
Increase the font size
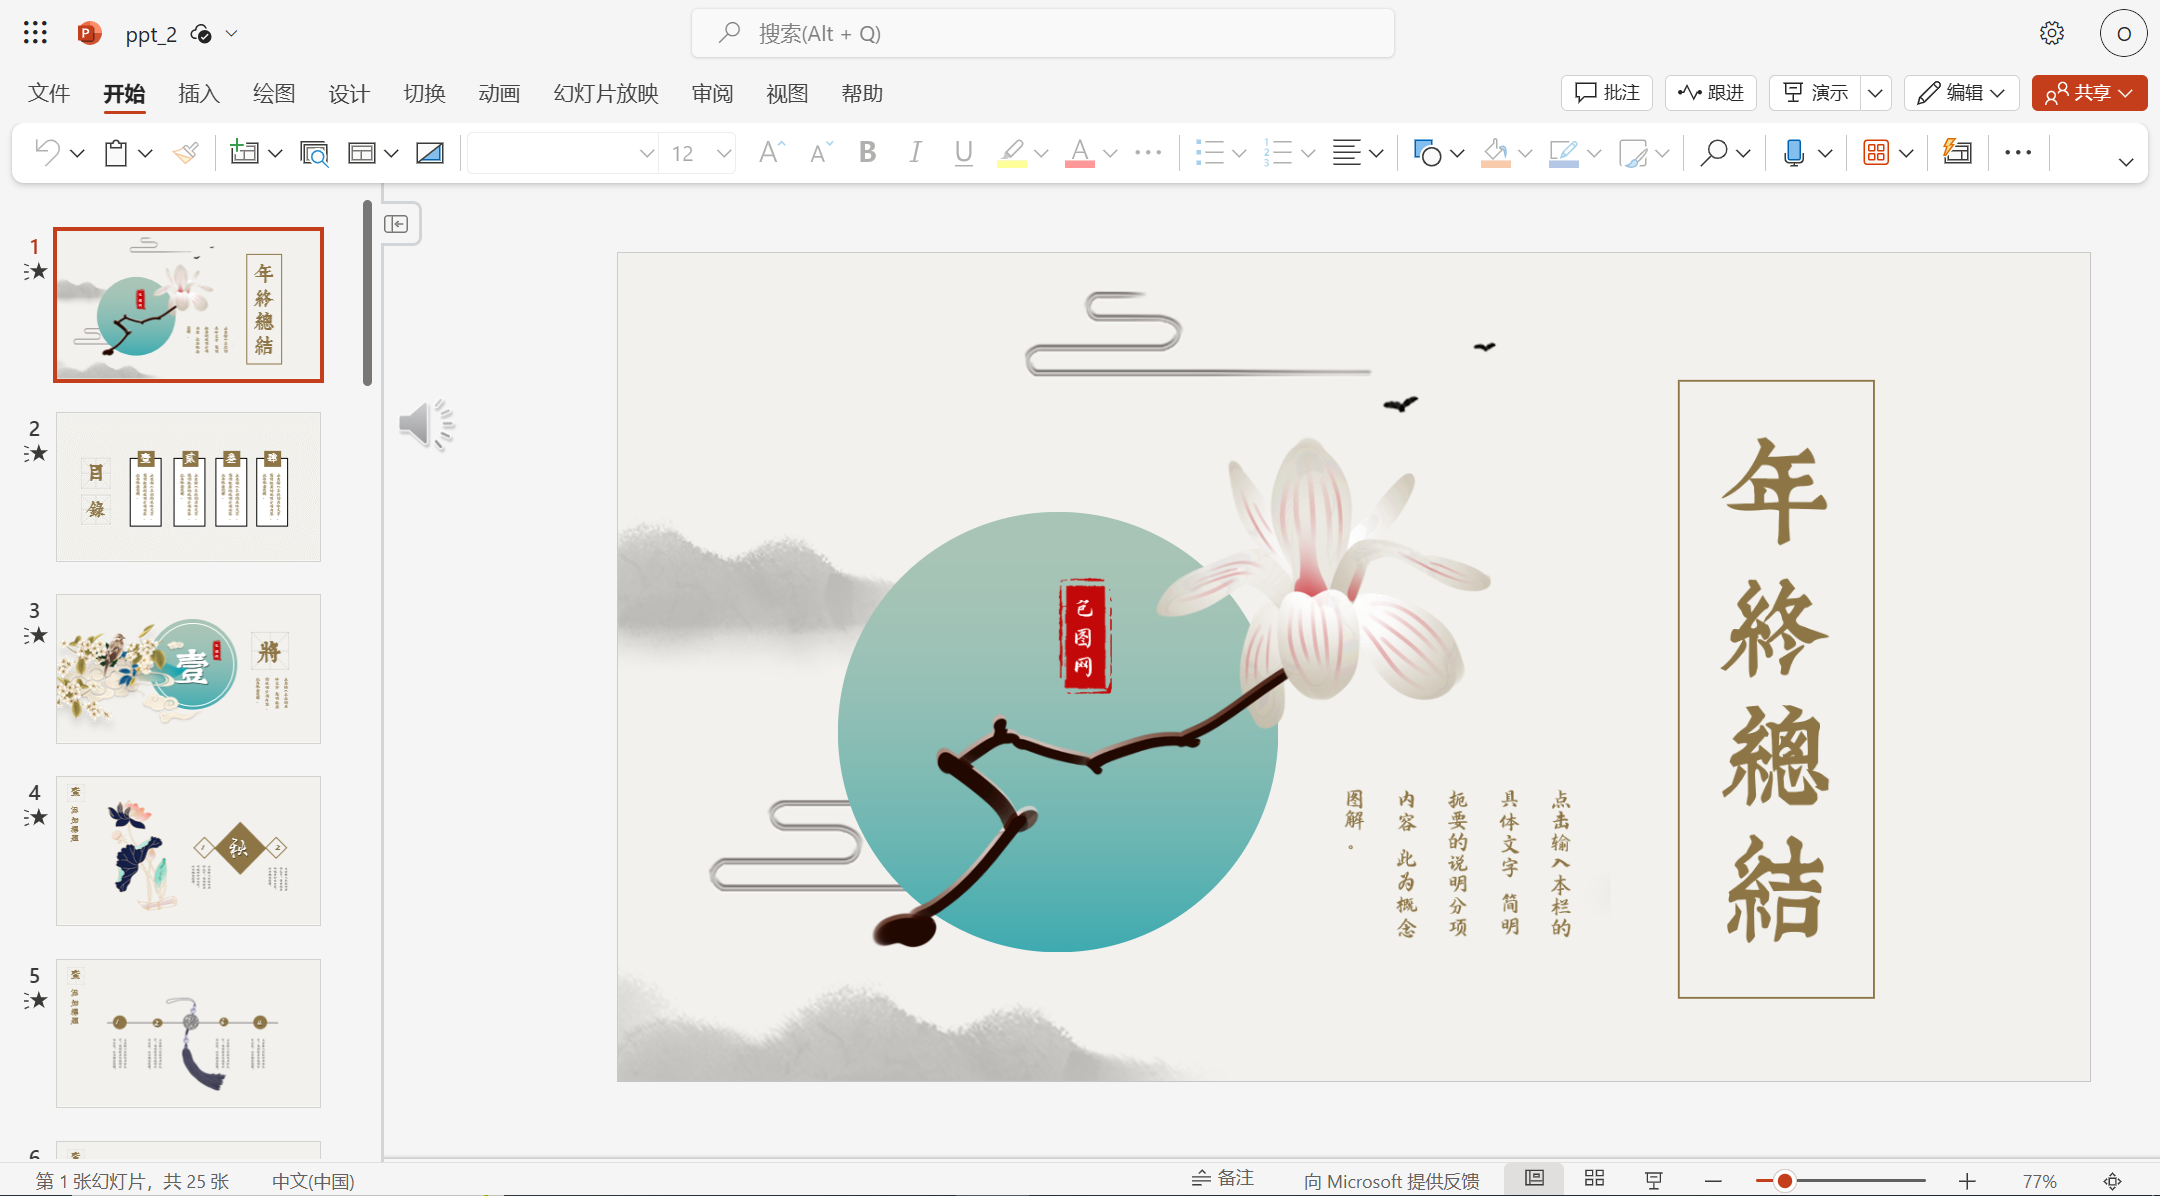(771, 152)
